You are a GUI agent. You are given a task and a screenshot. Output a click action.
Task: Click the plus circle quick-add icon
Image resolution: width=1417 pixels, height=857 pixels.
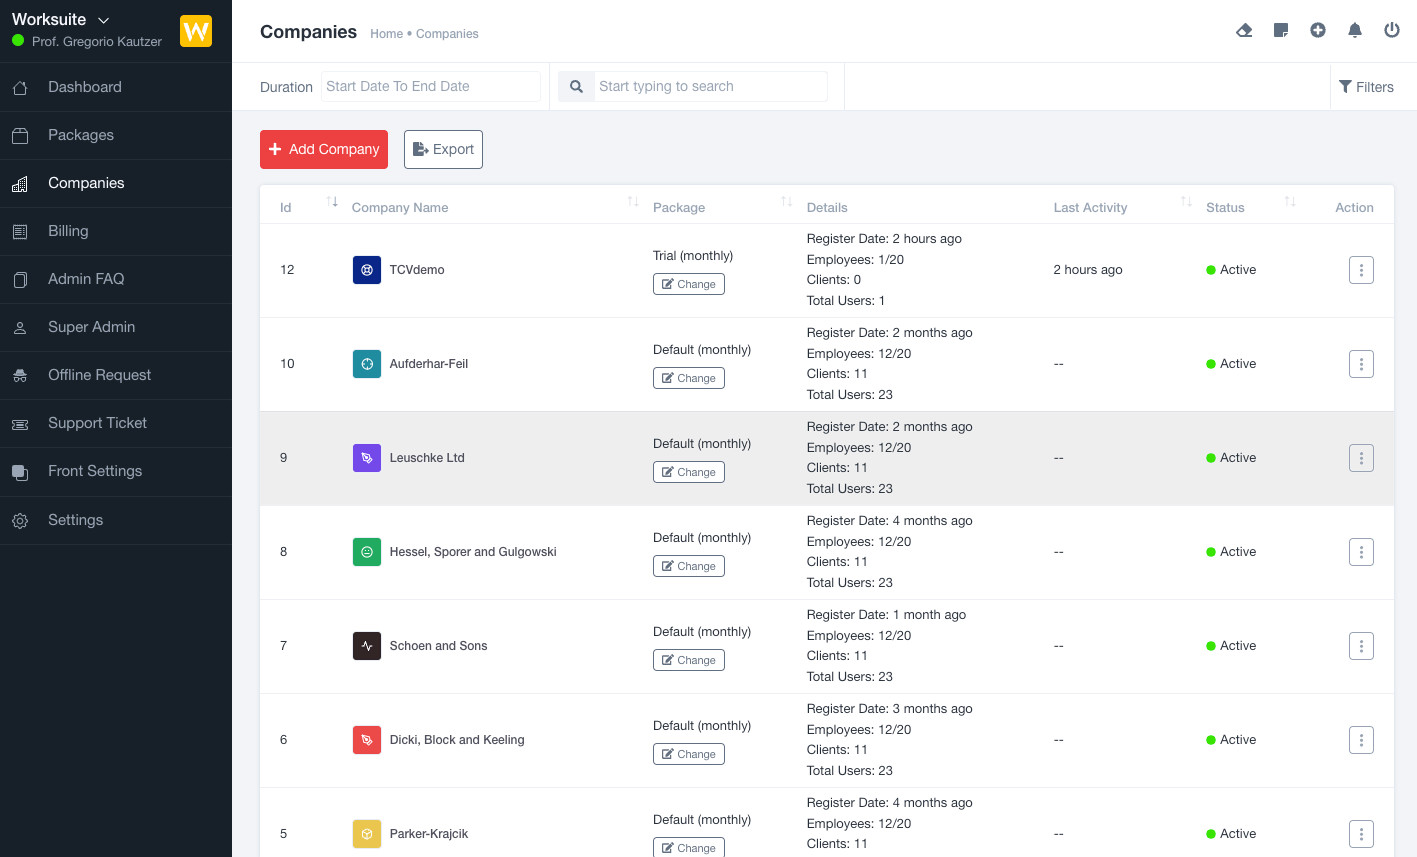point(1318,30)
